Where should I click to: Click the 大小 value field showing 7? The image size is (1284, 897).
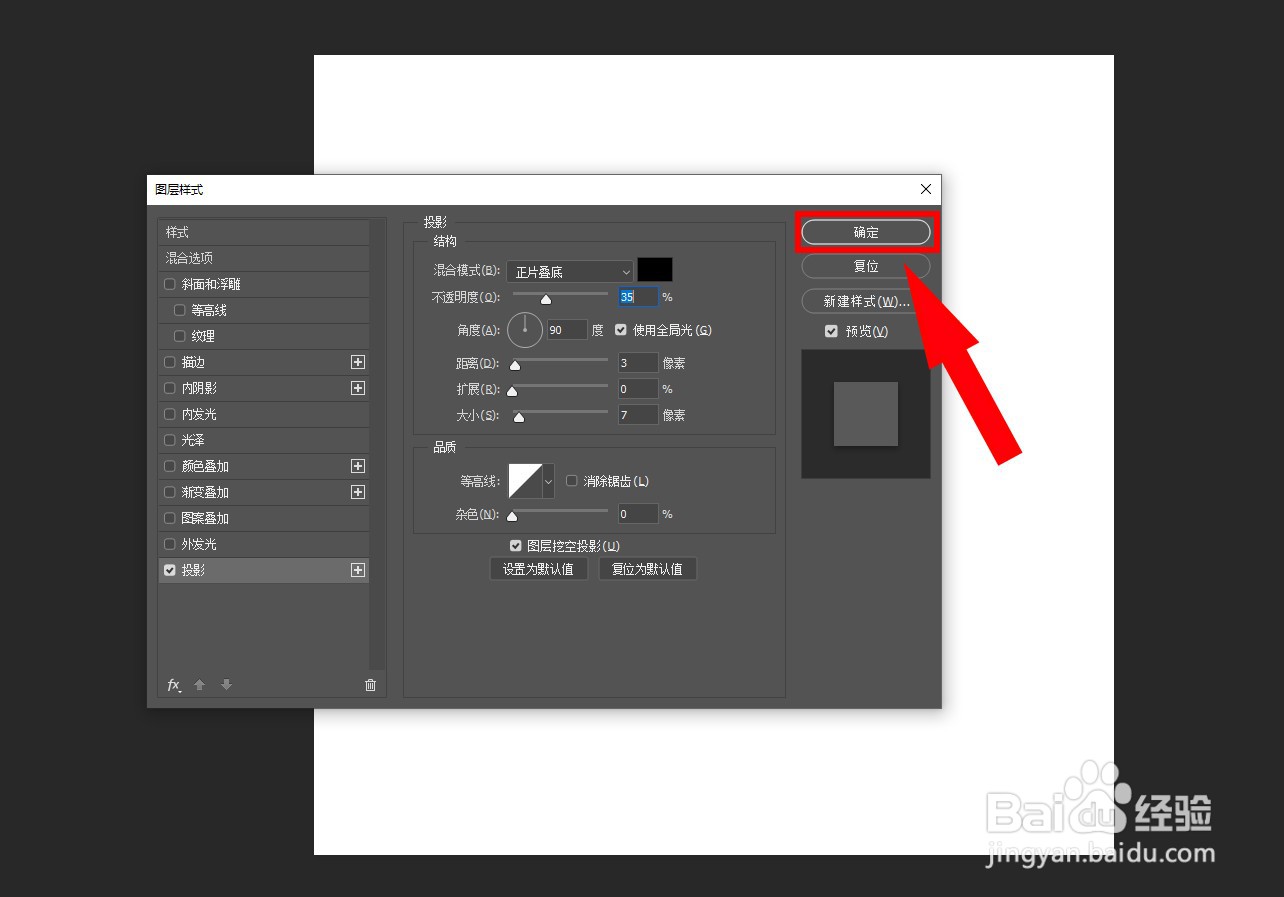point(638,415)
